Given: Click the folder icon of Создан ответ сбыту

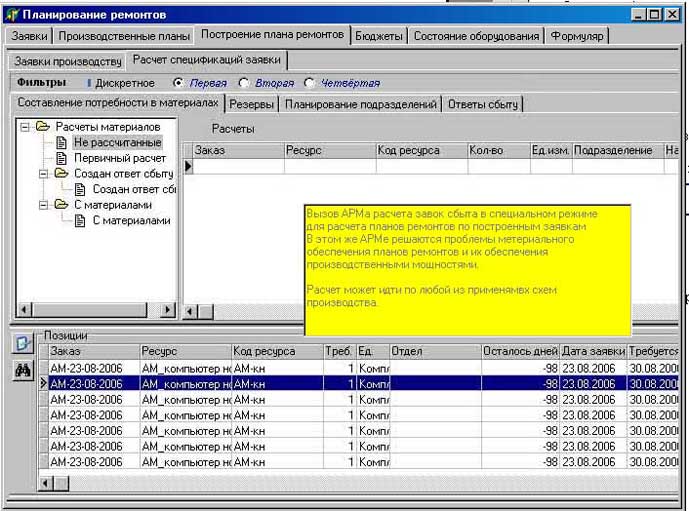Looking at the screenshot, I should pos(61,173).
